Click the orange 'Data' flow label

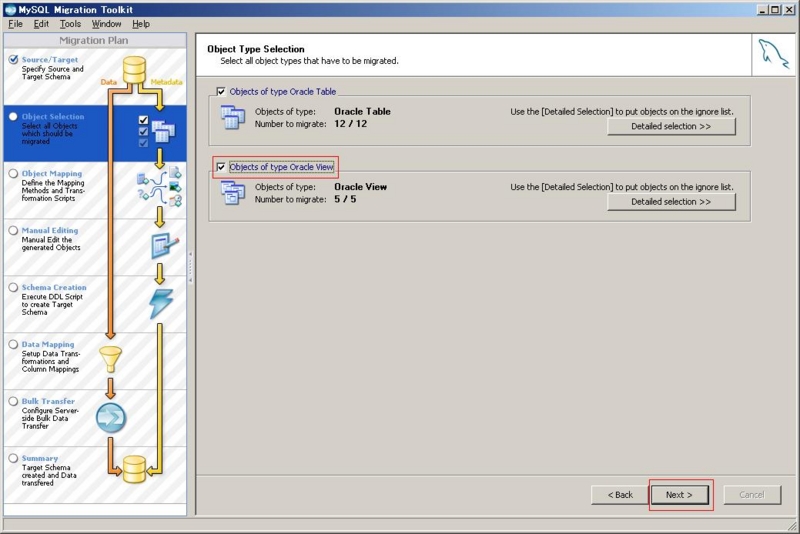click(x=108, y=82)
